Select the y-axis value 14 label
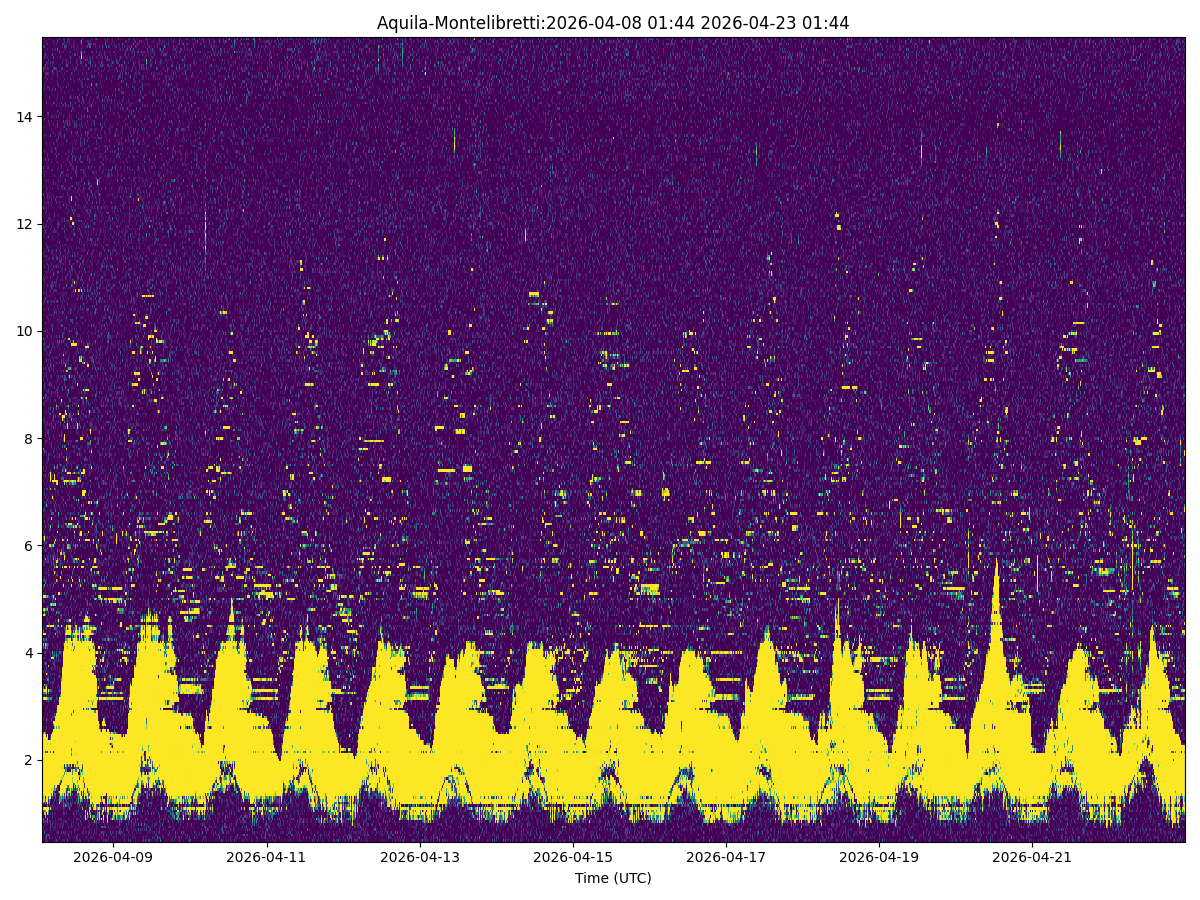This screenshot has width=1200, height=900. (25, 117)
